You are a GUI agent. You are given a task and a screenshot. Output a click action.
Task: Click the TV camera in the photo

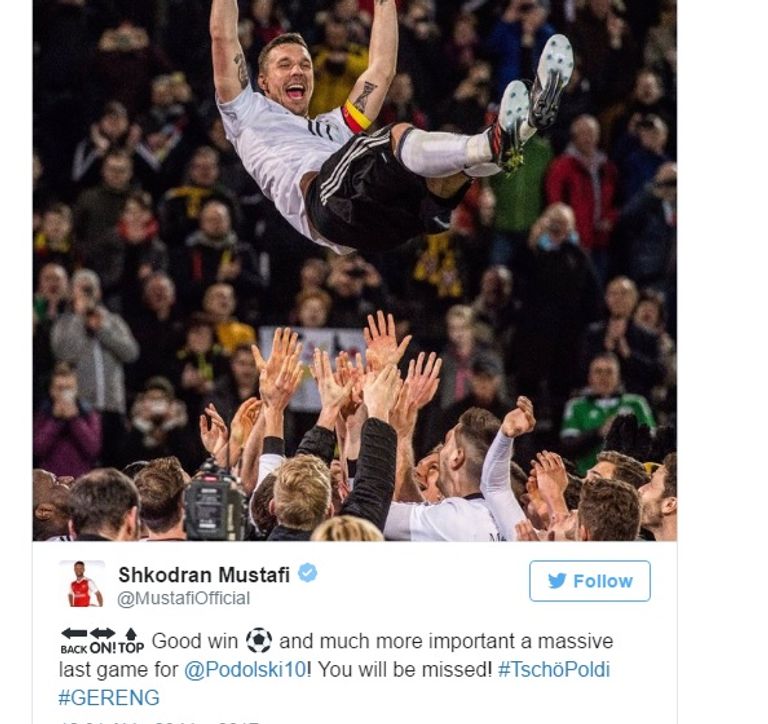(216, 500)
